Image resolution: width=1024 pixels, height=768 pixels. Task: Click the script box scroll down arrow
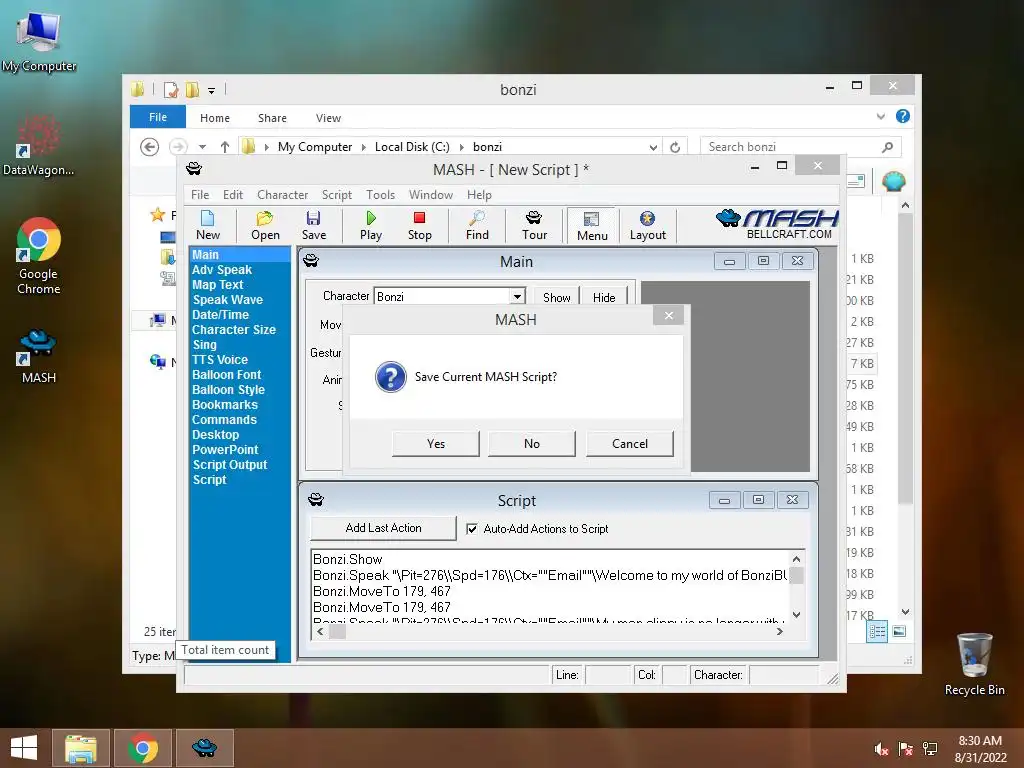(x=796, y=615)
